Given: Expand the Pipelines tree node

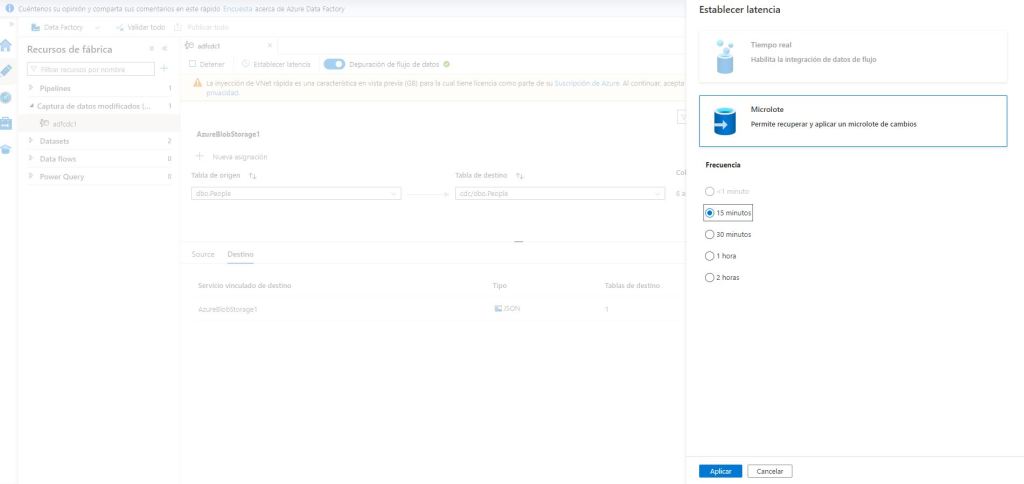Looking at the screenshot, I should point(32,88).
